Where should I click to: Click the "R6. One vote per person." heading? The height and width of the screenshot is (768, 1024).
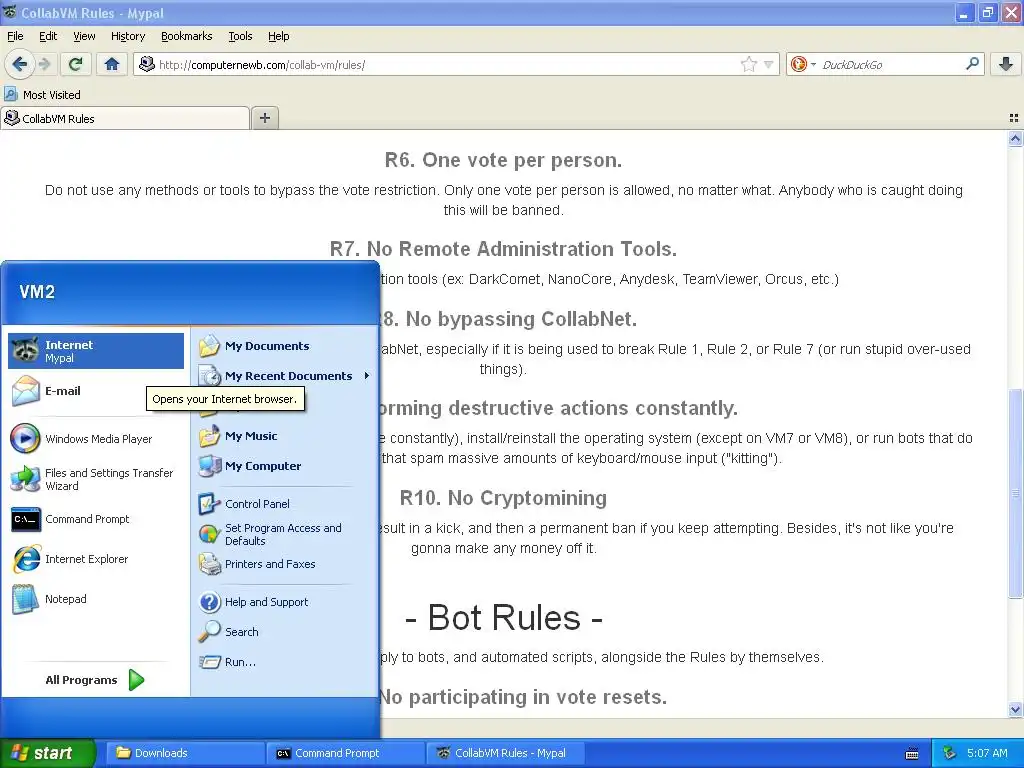(x=503, y=160)
